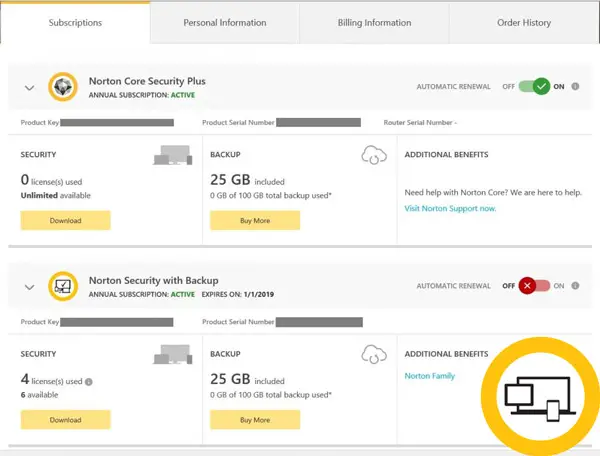Turn on automatic renewal for Norton Security with Backup
The height and width of the screenshot is (456, 600).
point(534,286)
